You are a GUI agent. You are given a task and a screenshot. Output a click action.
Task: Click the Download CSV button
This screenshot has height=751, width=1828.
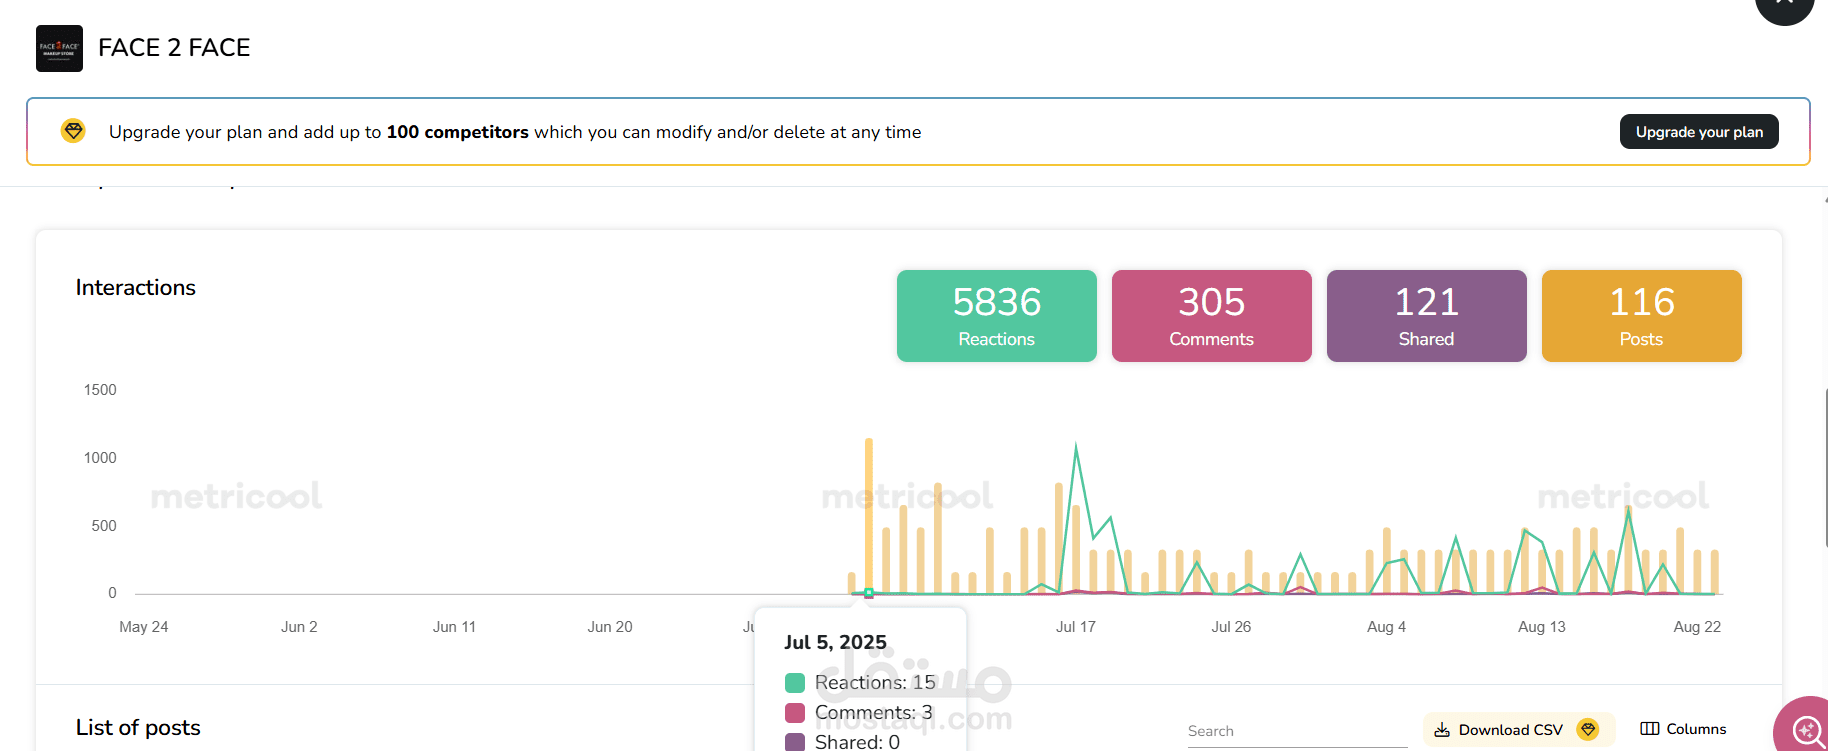click(x=1518, y=730)
